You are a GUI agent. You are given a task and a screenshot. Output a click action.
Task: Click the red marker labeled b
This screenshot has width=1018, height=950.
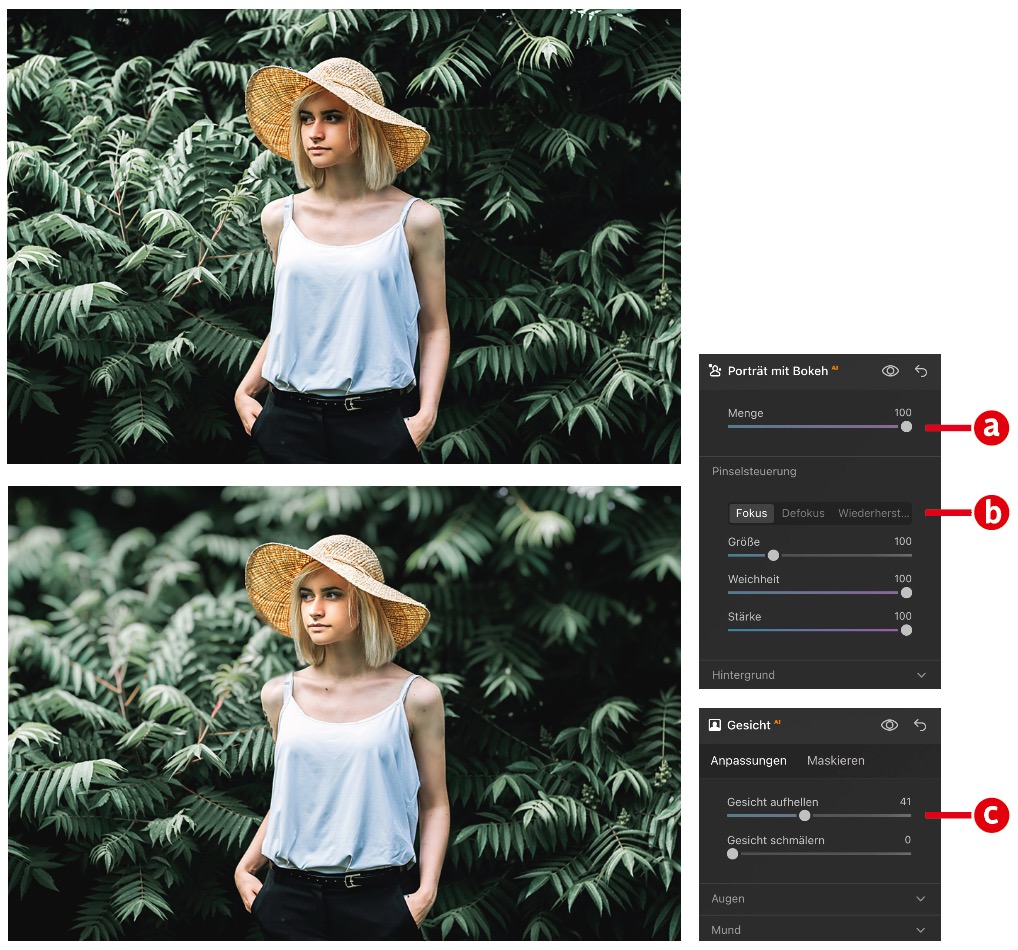coord(990,513)
